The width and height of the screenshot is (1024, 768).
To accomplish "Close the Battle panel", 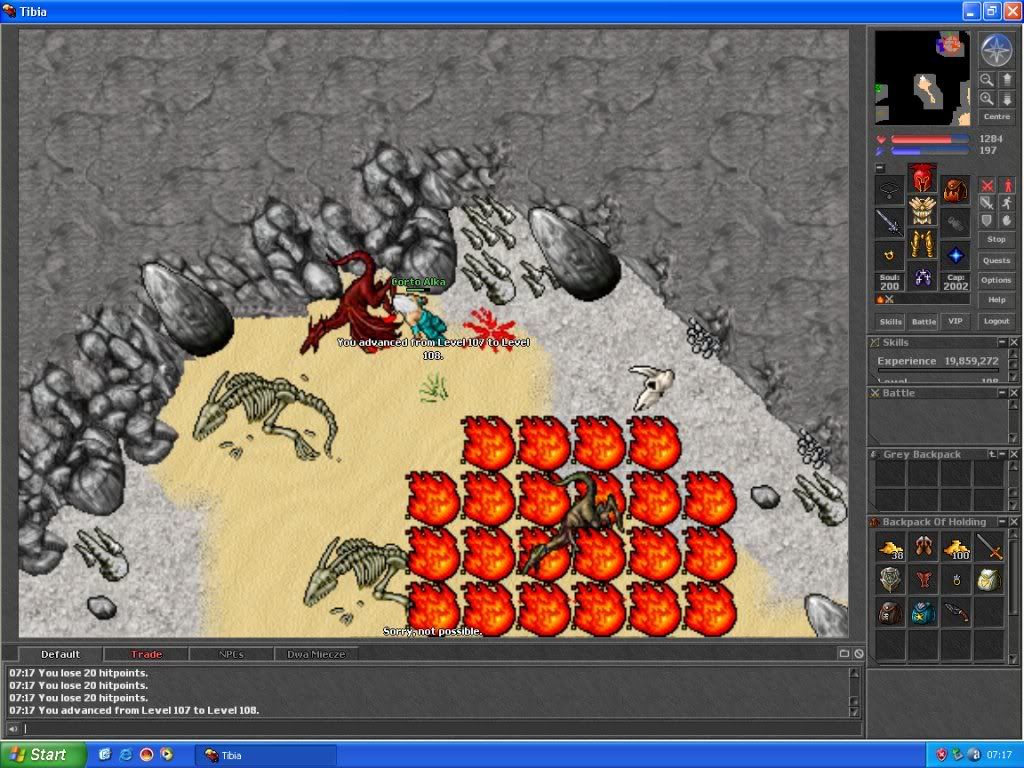I will pos(1014,392).
